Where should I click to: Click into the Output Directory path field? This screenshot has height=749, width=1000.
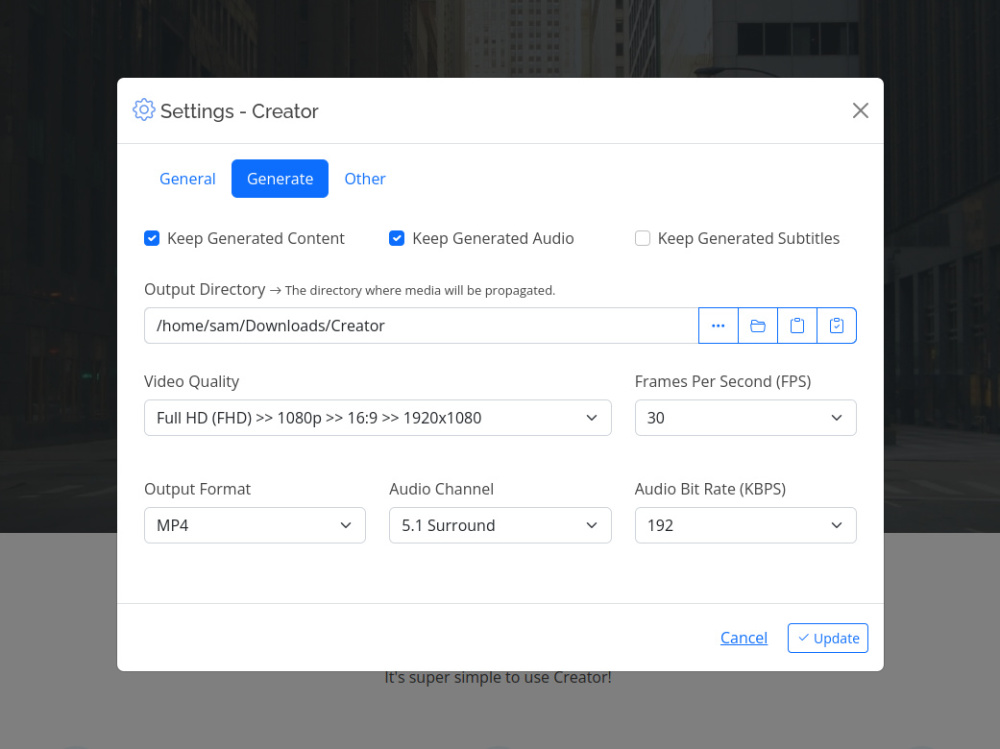click(421, 325)
